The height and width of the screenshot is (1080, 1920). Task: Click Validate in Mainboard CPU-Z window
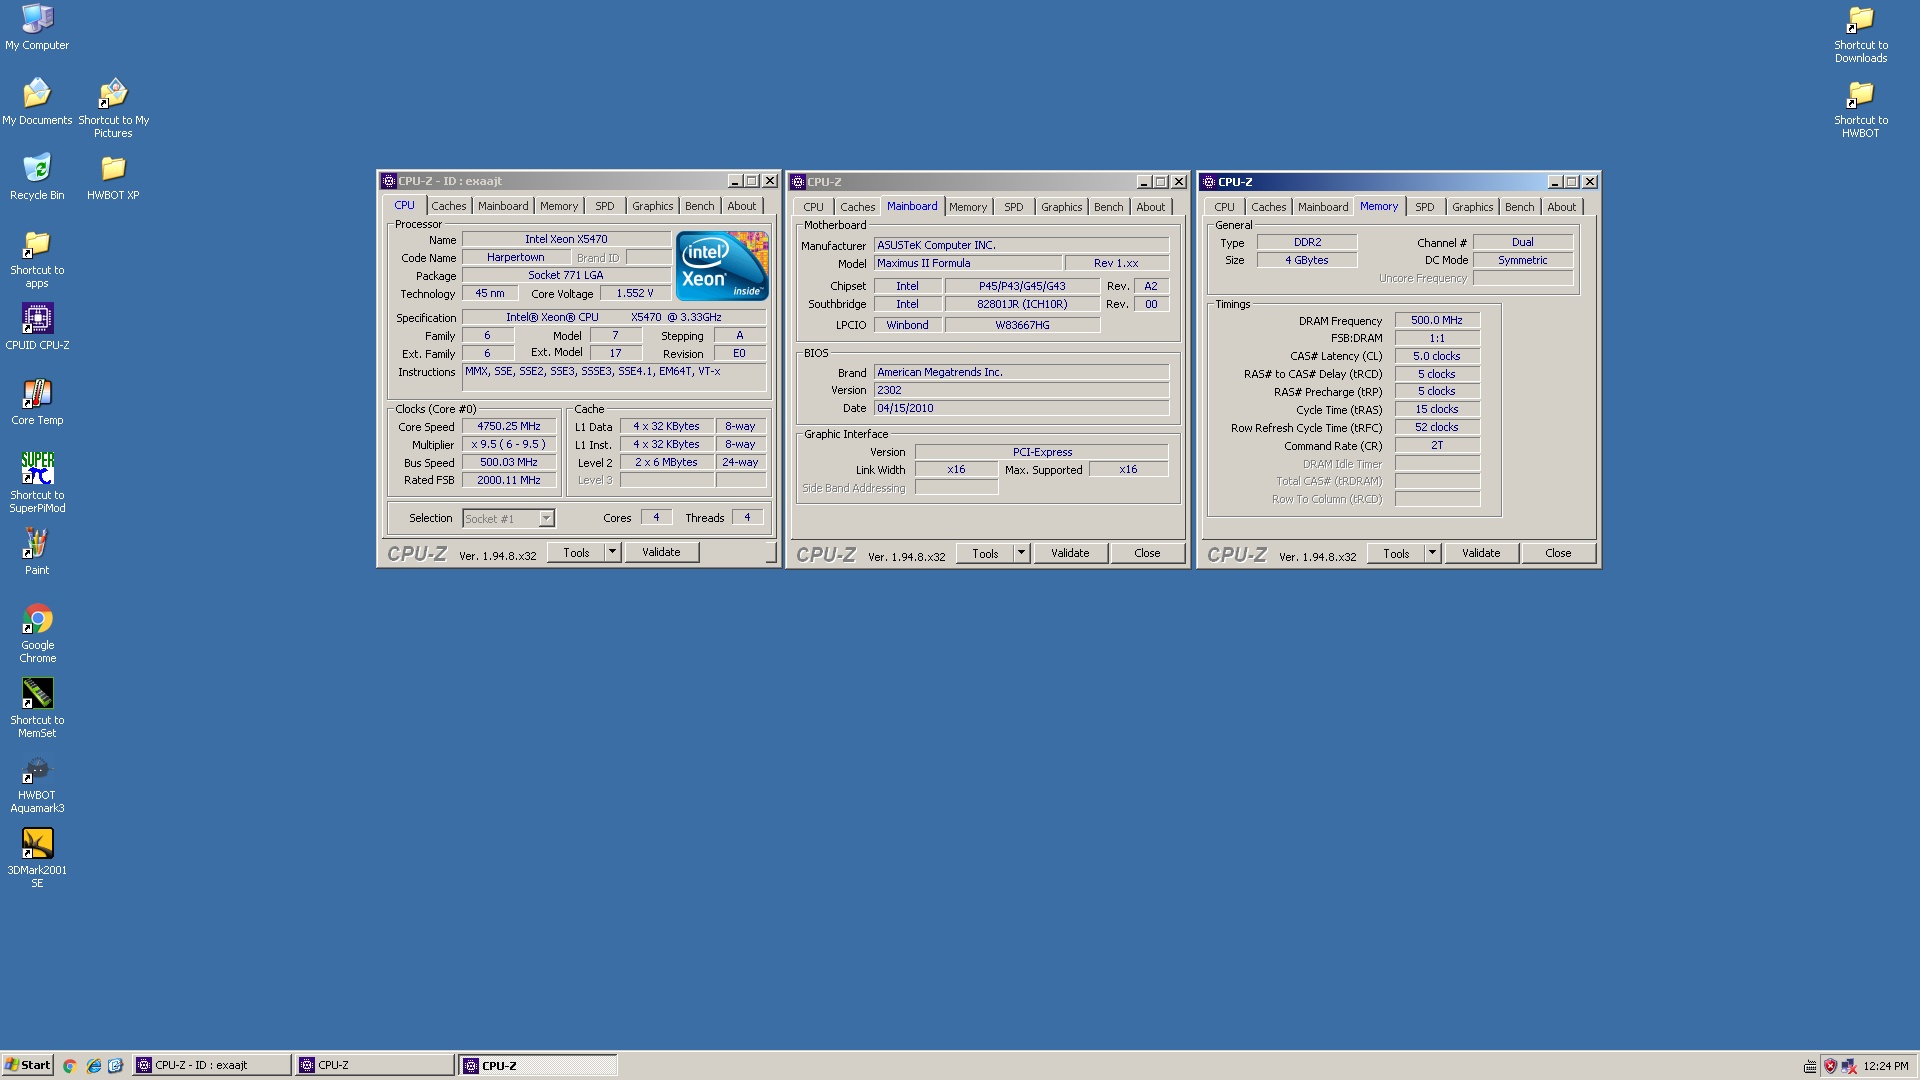point(1070,553)
